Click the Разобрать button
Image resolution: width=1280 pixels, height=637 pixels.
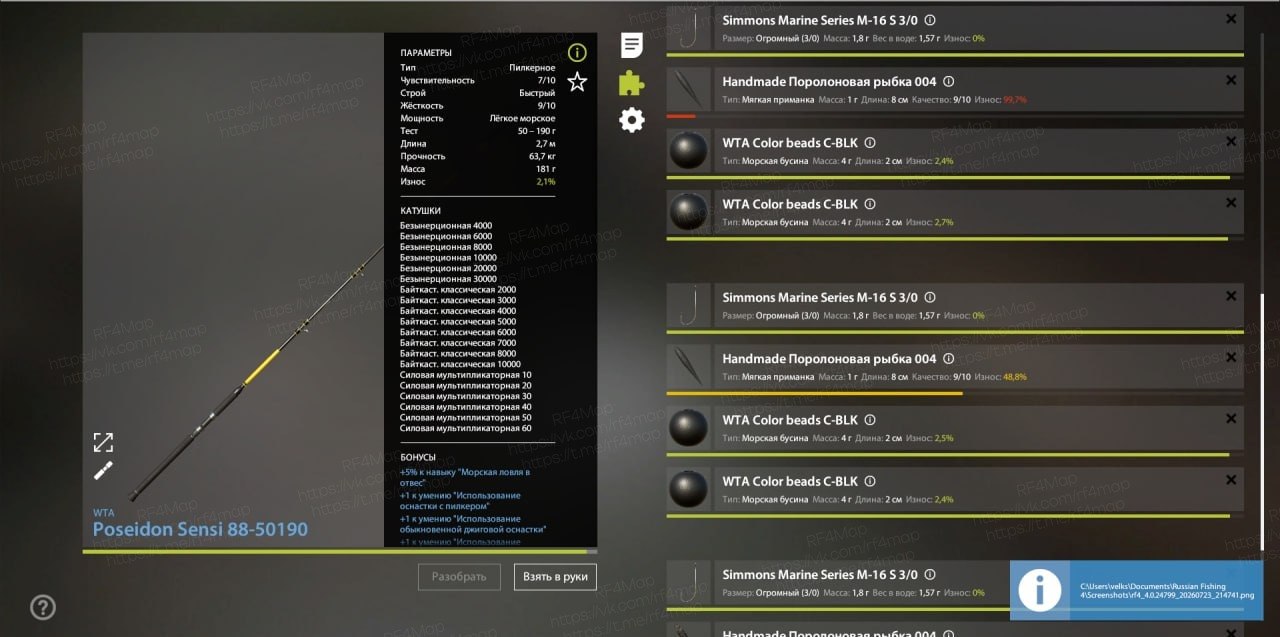pos(459,577)
